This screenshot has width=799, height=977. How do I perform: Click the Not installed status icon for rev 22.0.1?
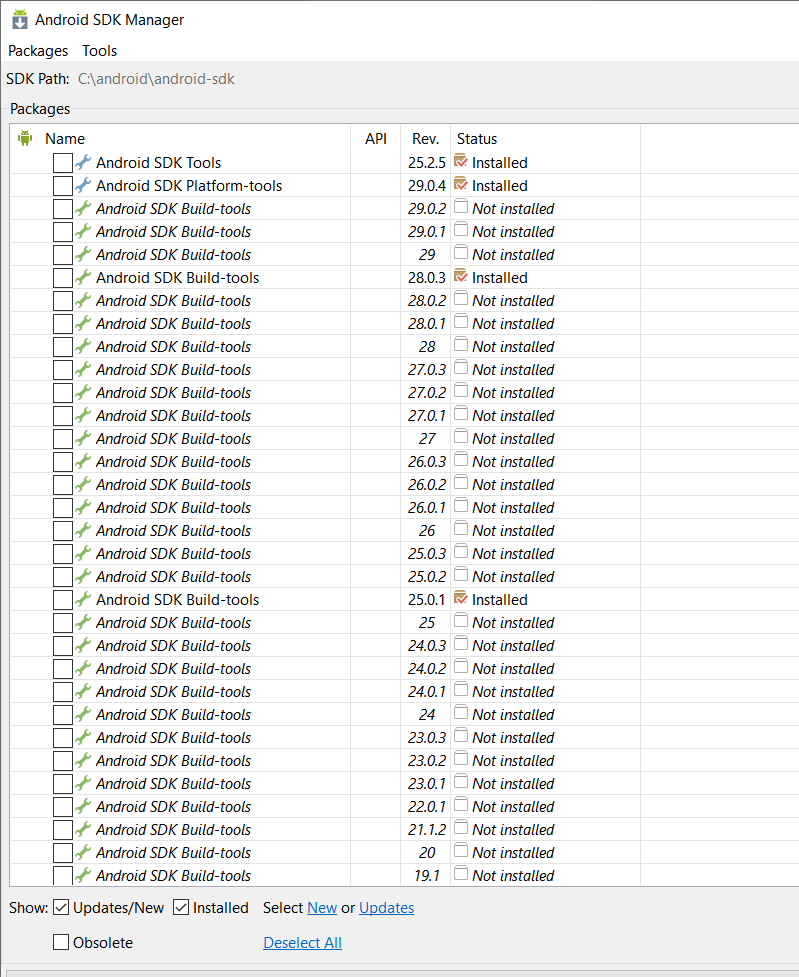(461, 805)
